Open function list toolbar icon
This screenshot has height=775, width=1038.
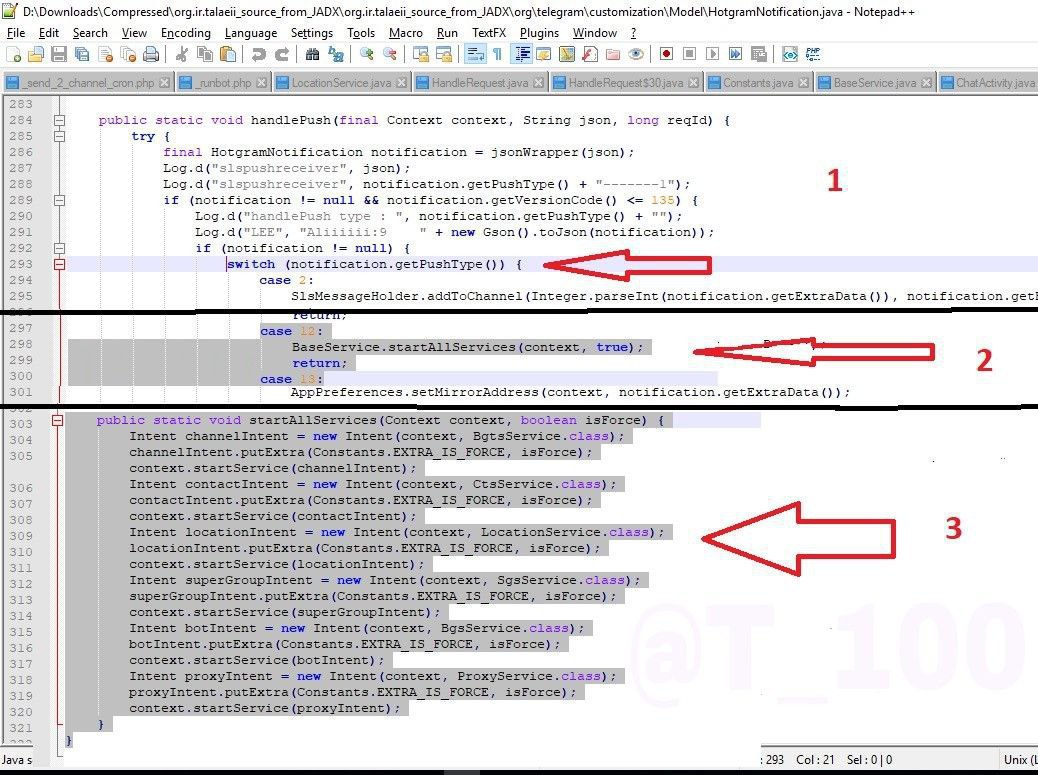[590, 54]
